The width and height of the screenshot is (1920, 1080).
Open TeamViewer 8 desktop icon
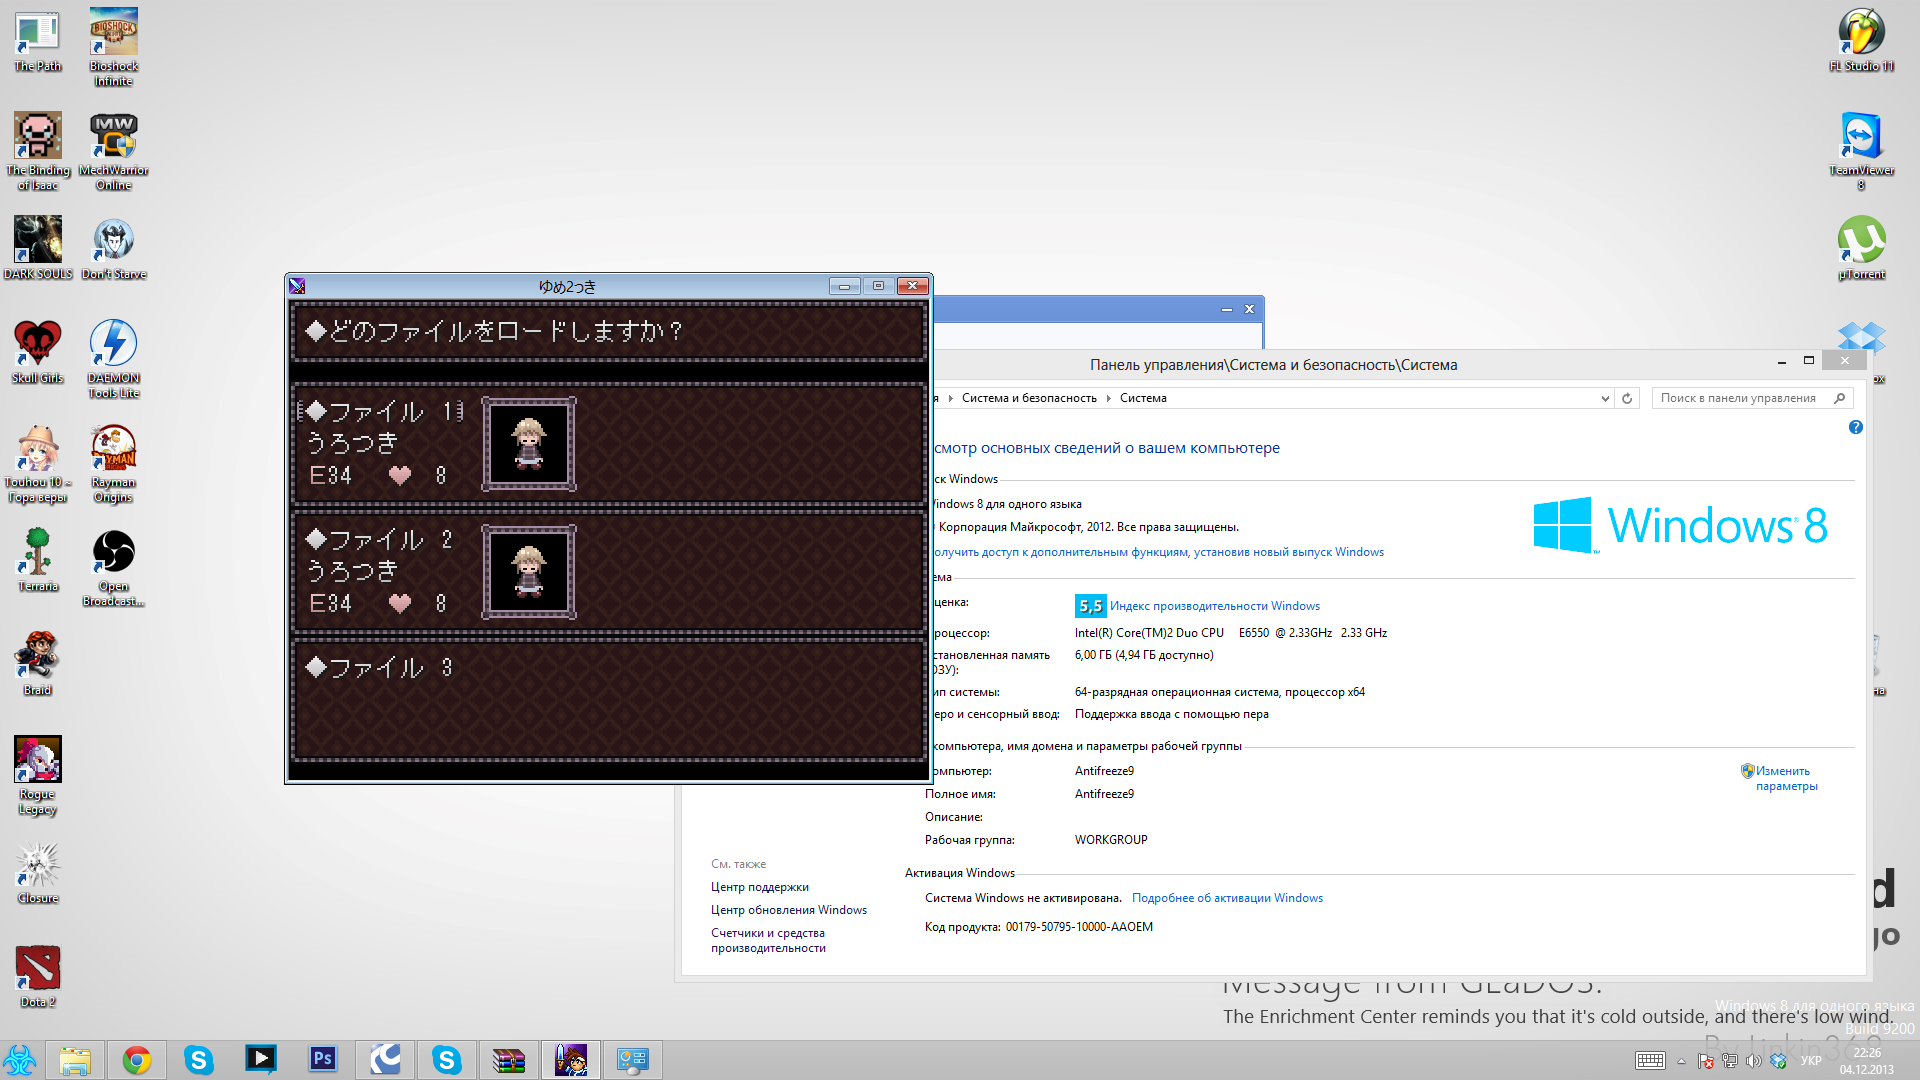click(x=1862, y=151)
